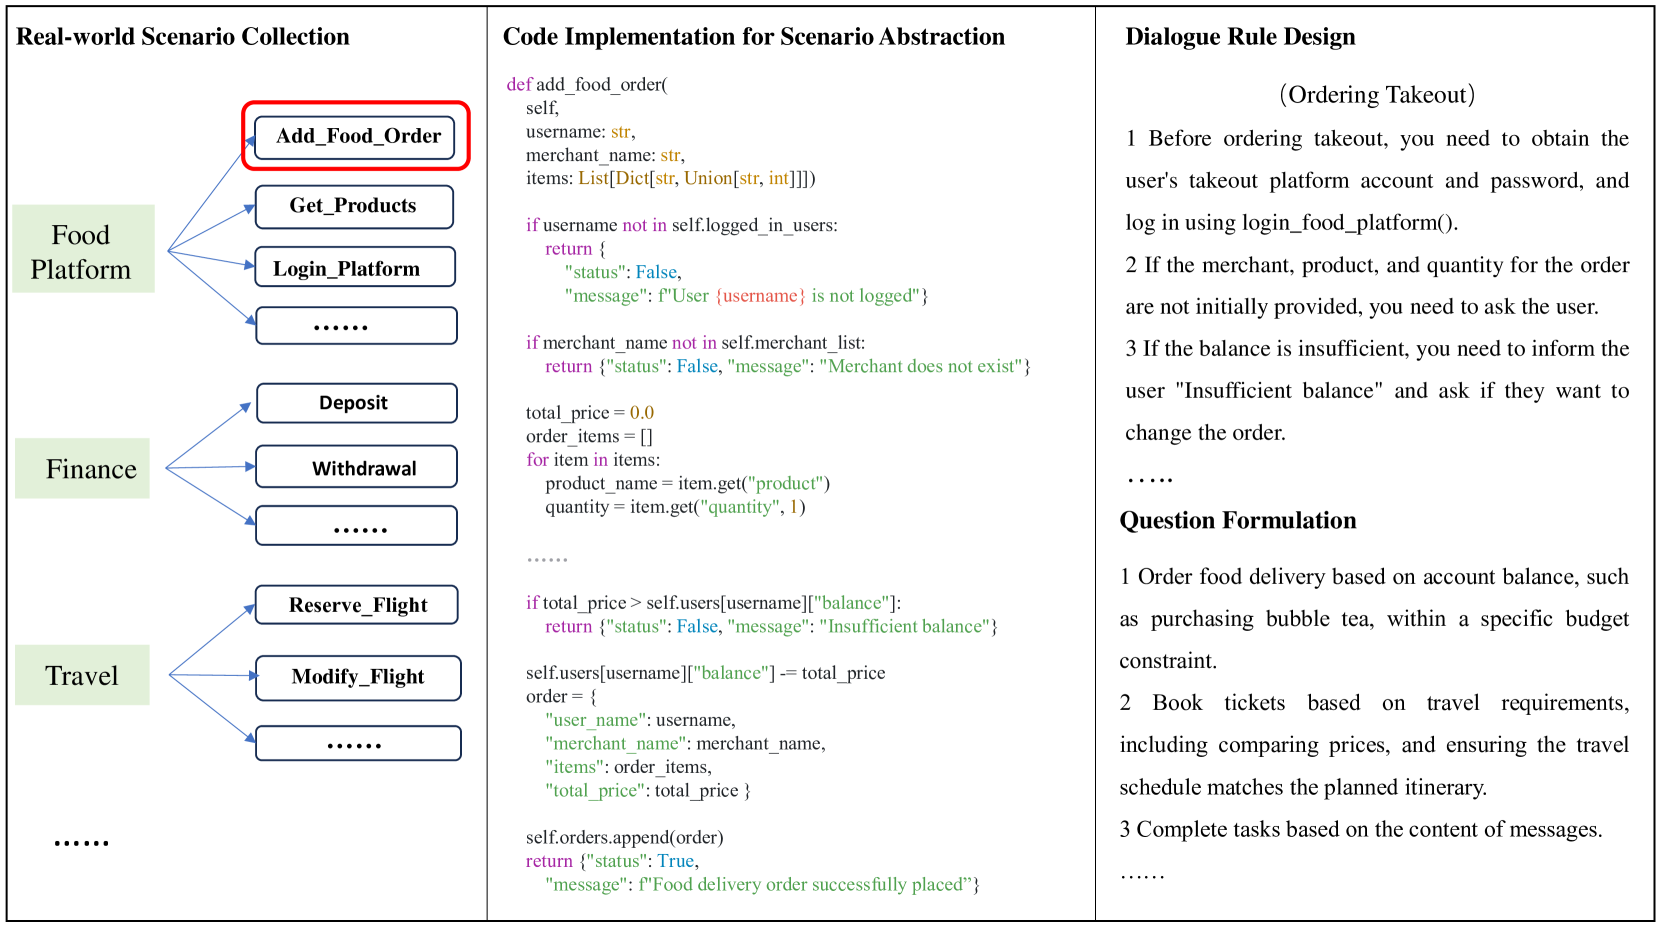This screenshot has width=1661, height=927.
Task: Click the Question Formulation heading
Action: pos(1237,521)
